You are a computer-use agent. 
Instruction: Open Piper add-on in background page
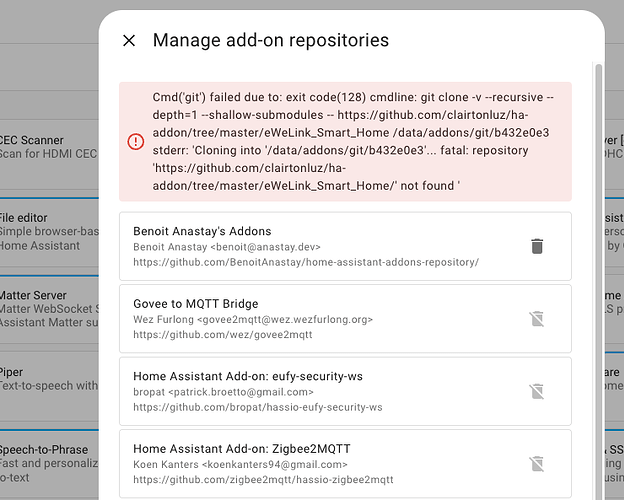49,387
